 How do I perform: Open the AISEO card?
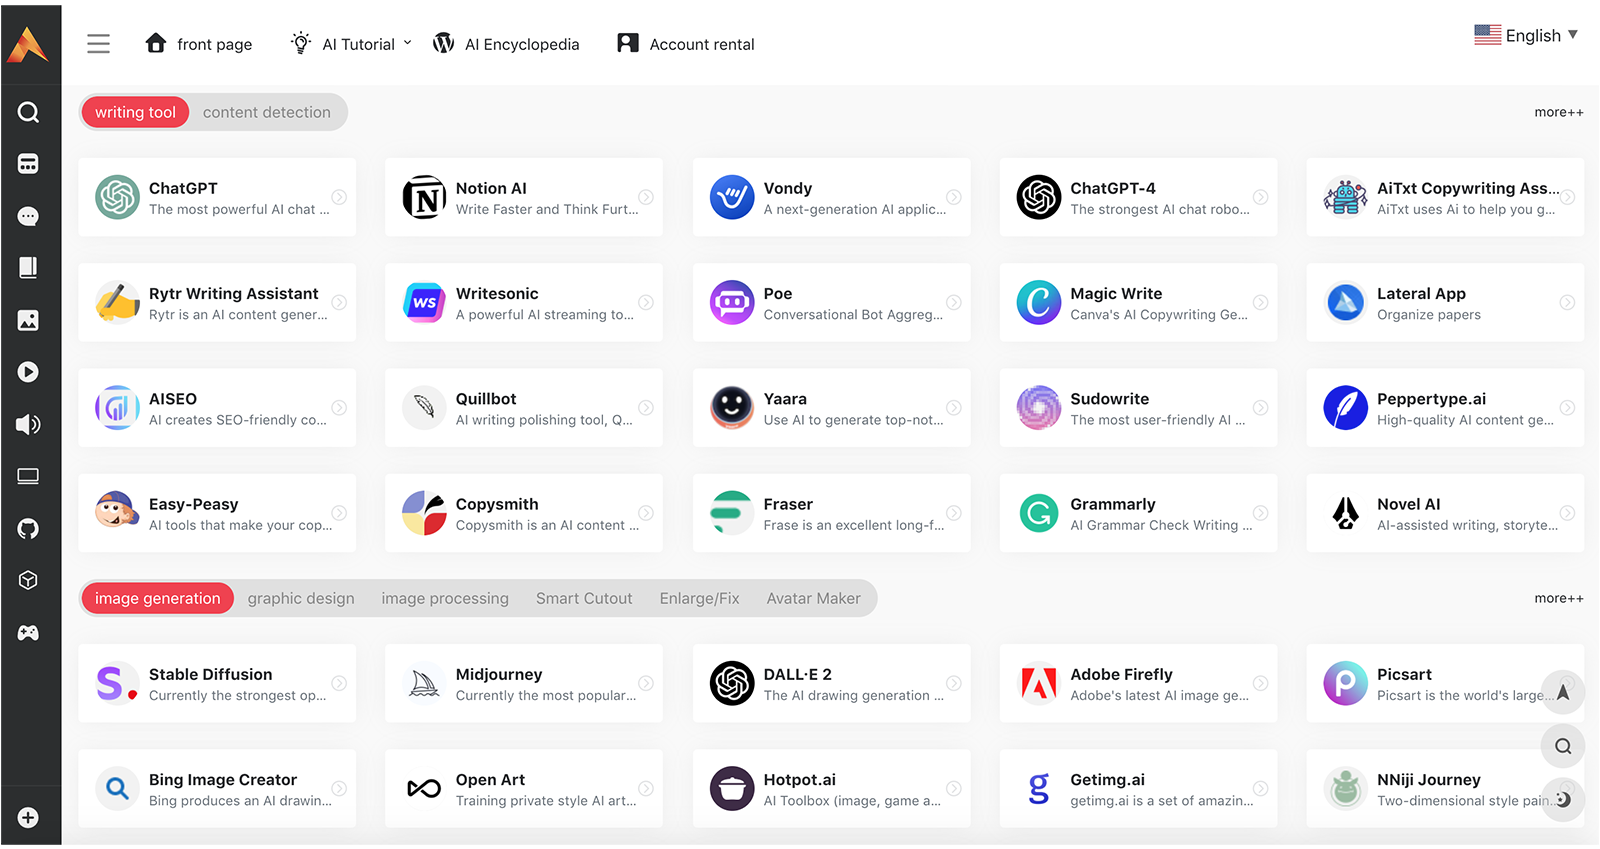point(217,408)
